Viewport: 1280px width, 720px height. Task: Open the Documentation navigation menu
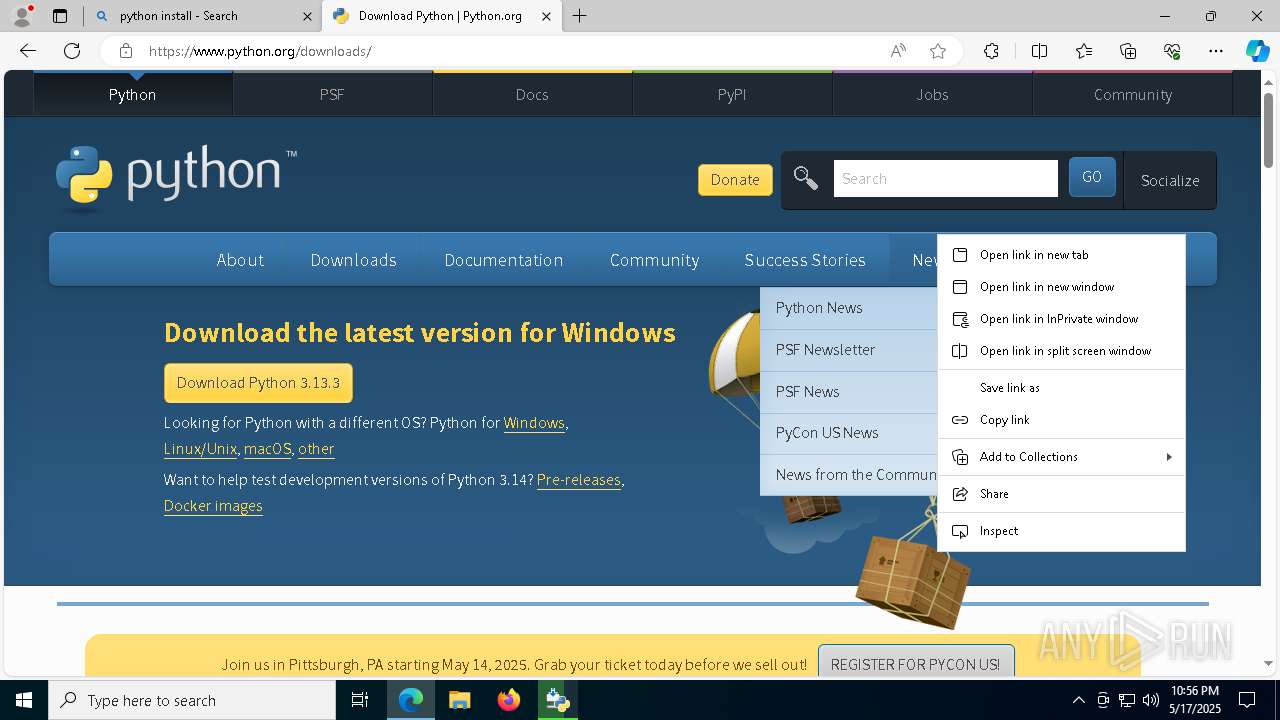[504, 260]
